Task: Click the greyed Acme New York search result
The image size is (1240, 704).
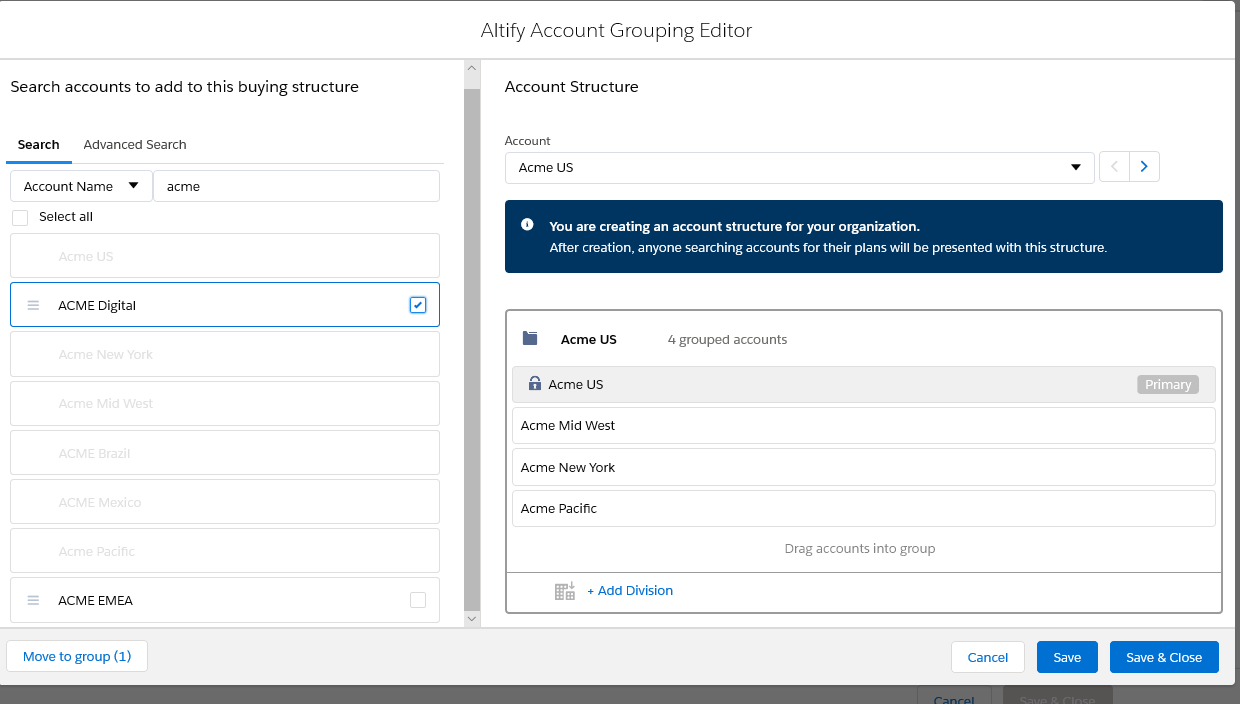Action: click(225, 354)
